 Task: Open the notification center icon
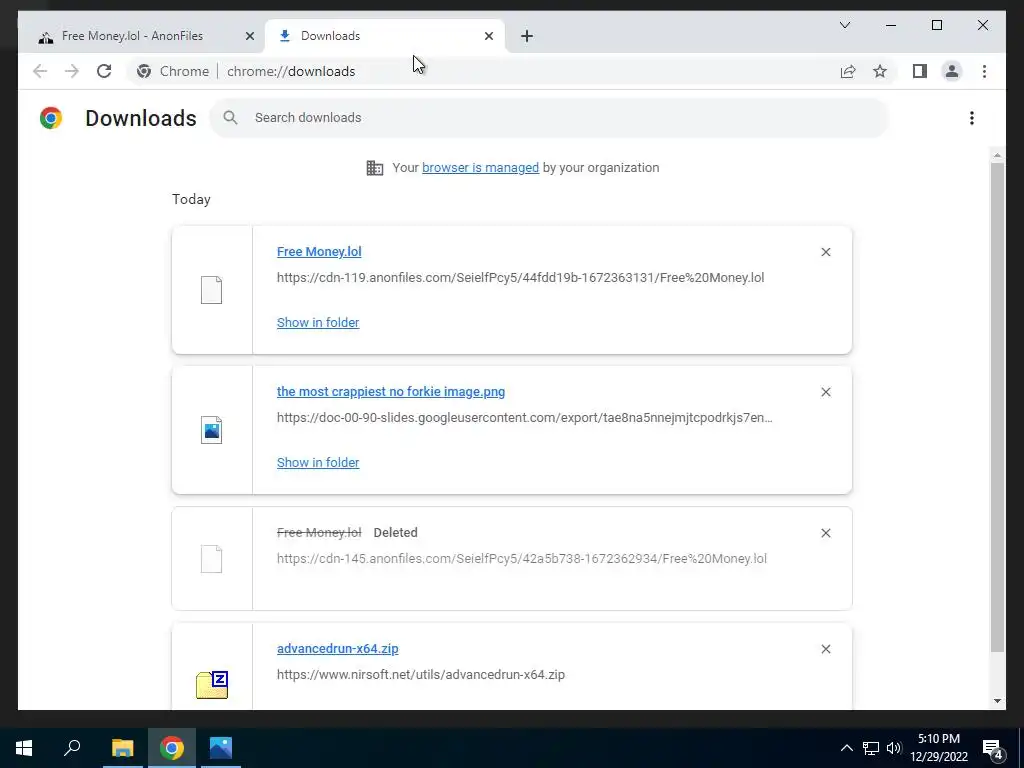pyautogui.click(x=993, y=748)
